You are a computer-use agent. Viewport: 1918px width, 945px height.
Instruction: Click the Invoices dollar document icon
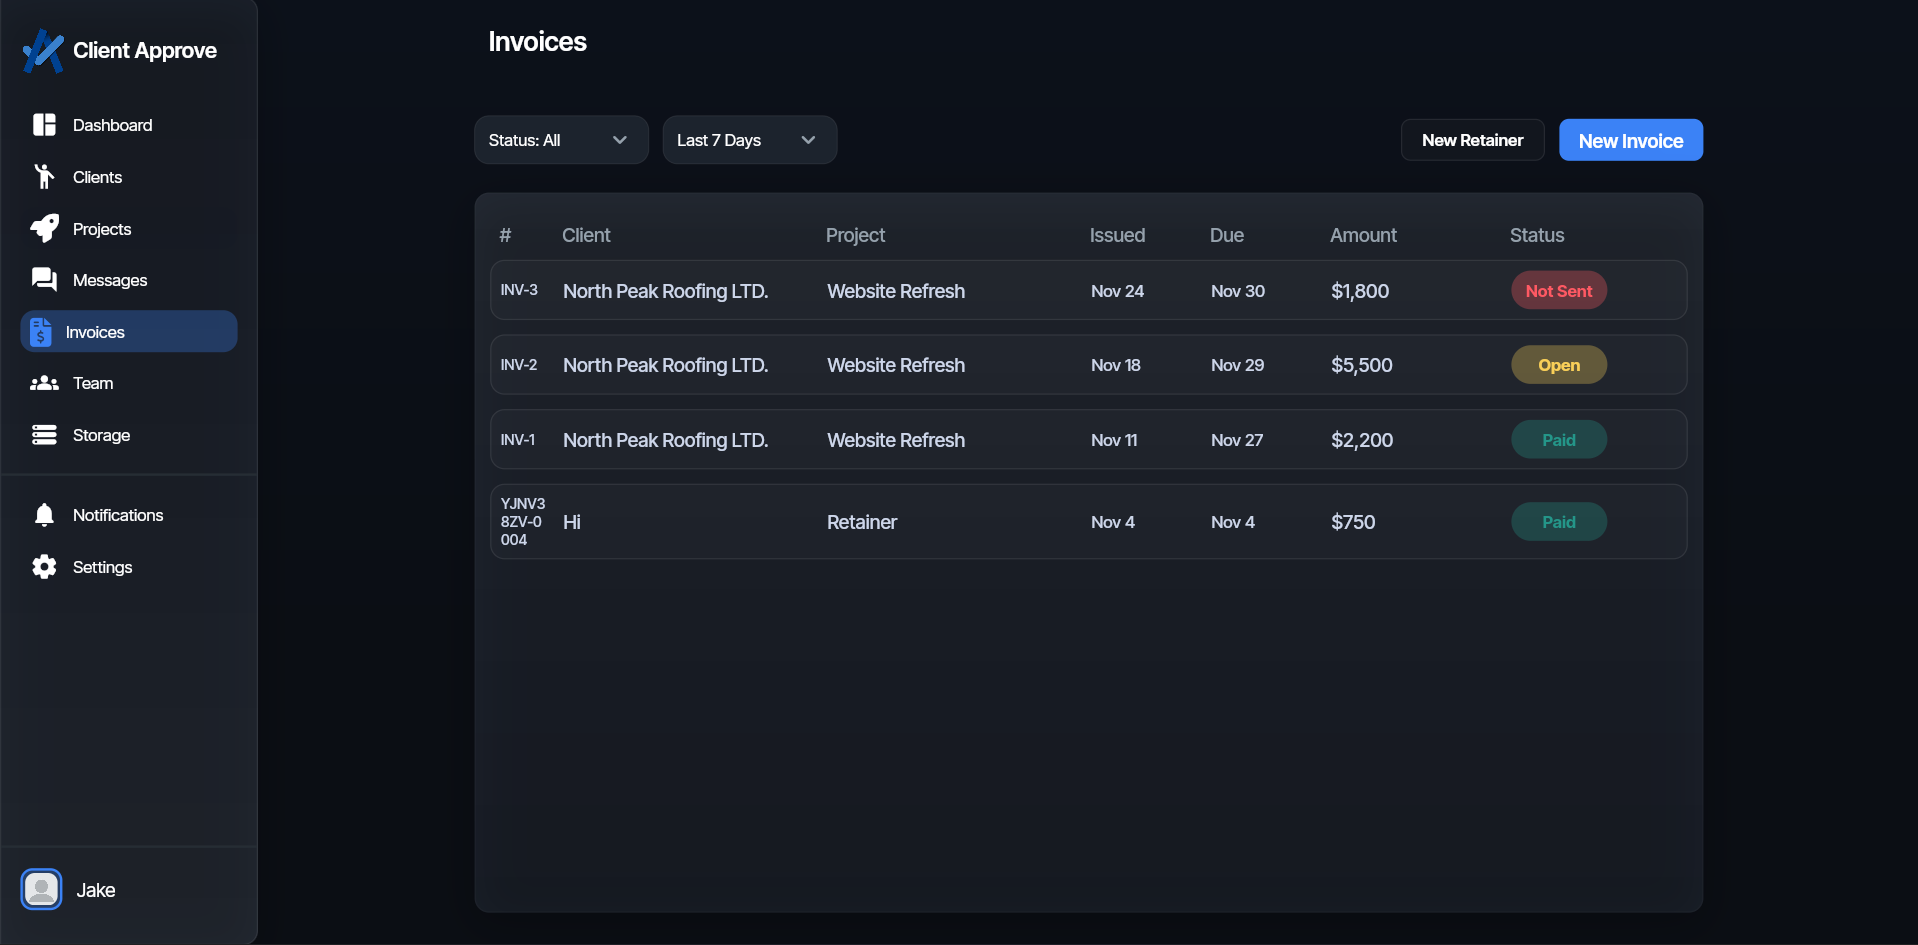click(x=41, y=332)
